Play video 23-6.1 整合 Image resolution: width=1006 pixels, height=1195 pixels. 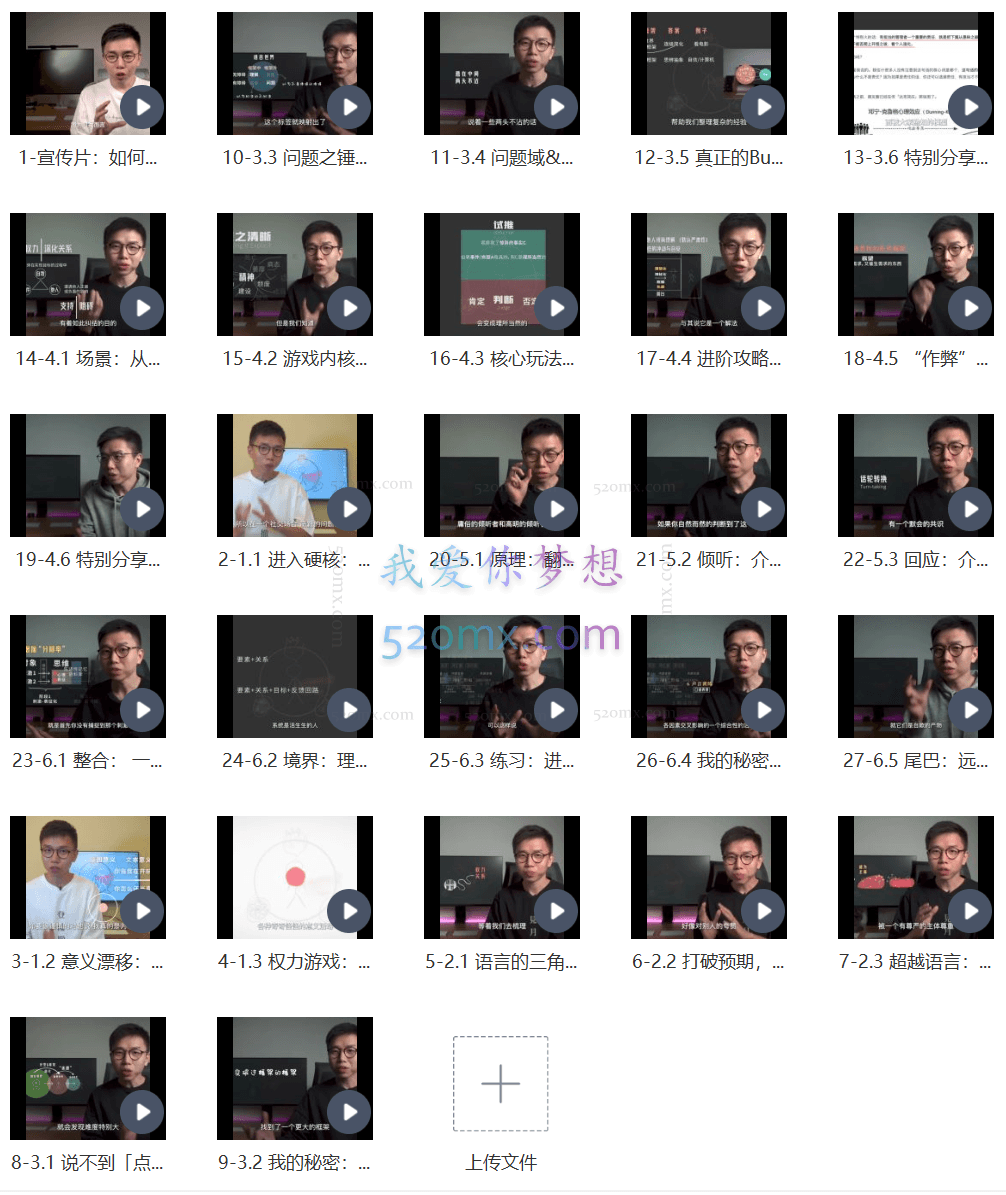142,710
